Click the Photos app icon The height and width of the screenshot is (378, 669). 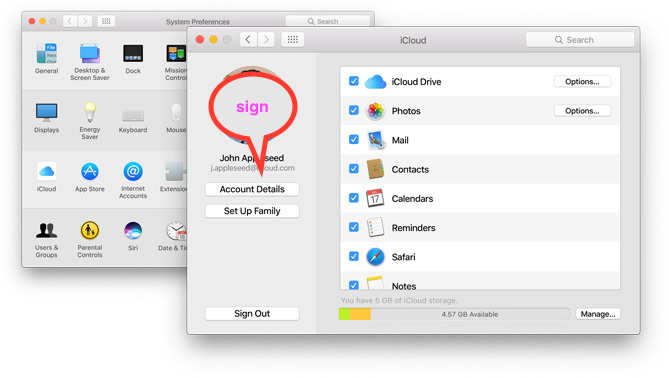pyautogui.click(x=375, y=111)
